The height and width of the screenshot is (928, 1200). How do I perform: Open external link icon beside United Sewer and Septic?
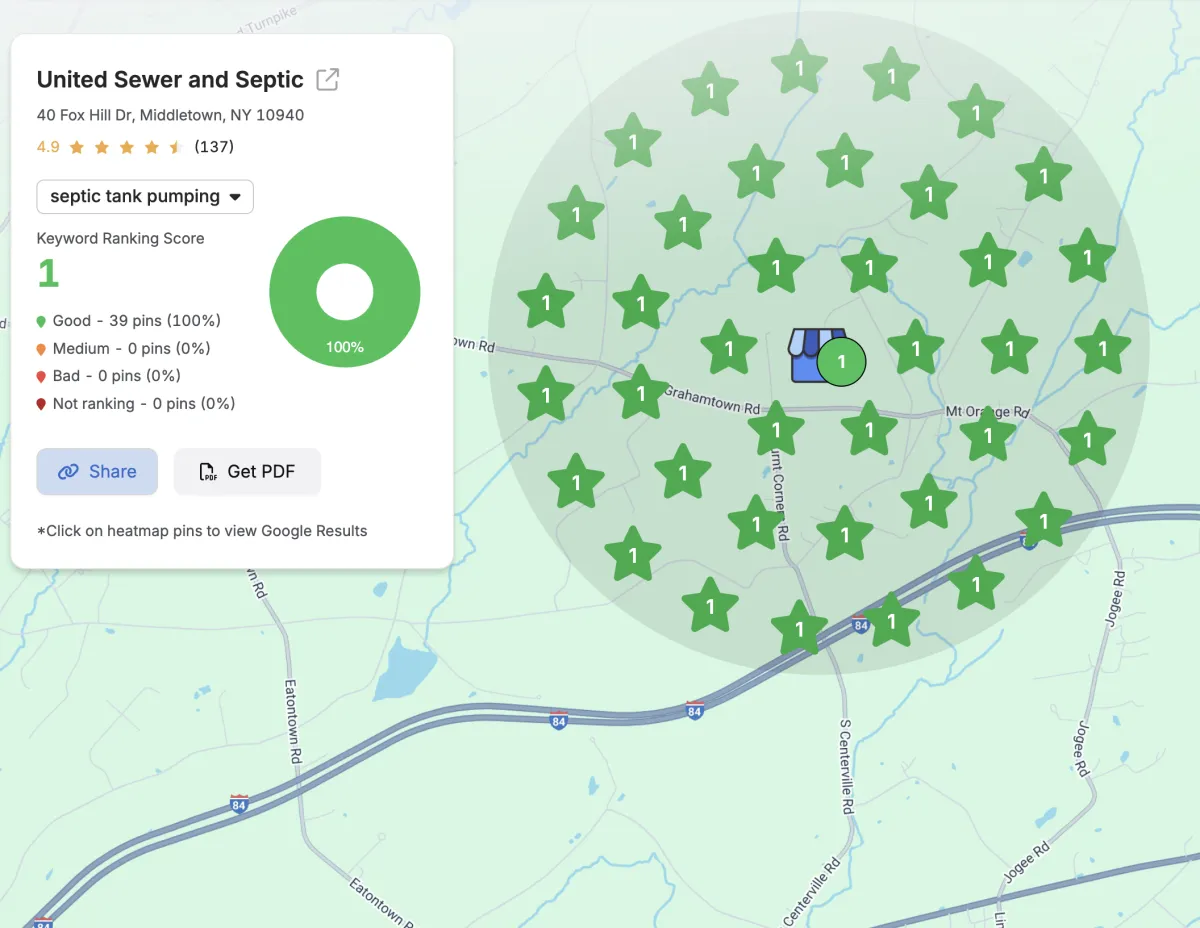pyautogui.click(x=327, y=80)
